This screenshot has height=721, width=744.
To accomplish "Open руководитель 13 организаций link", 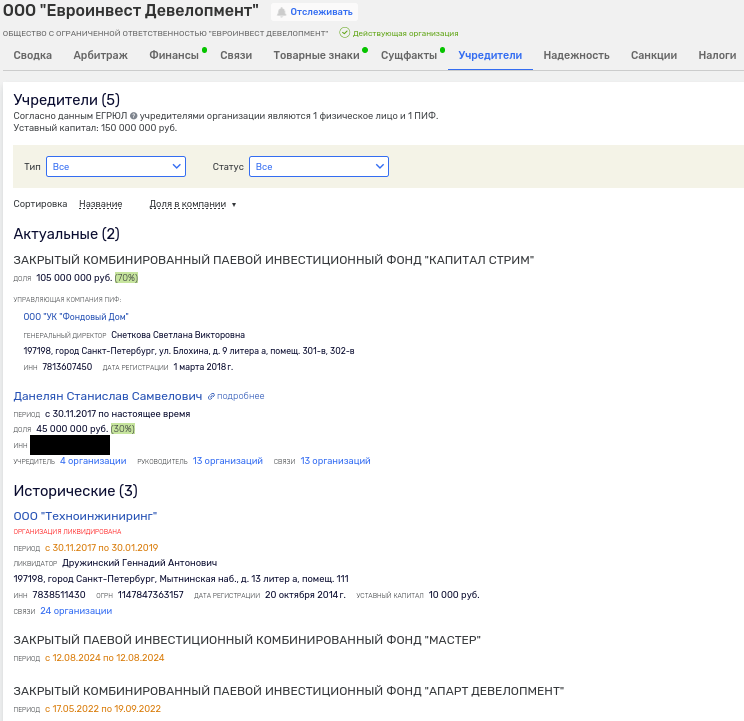I will 228,461.
